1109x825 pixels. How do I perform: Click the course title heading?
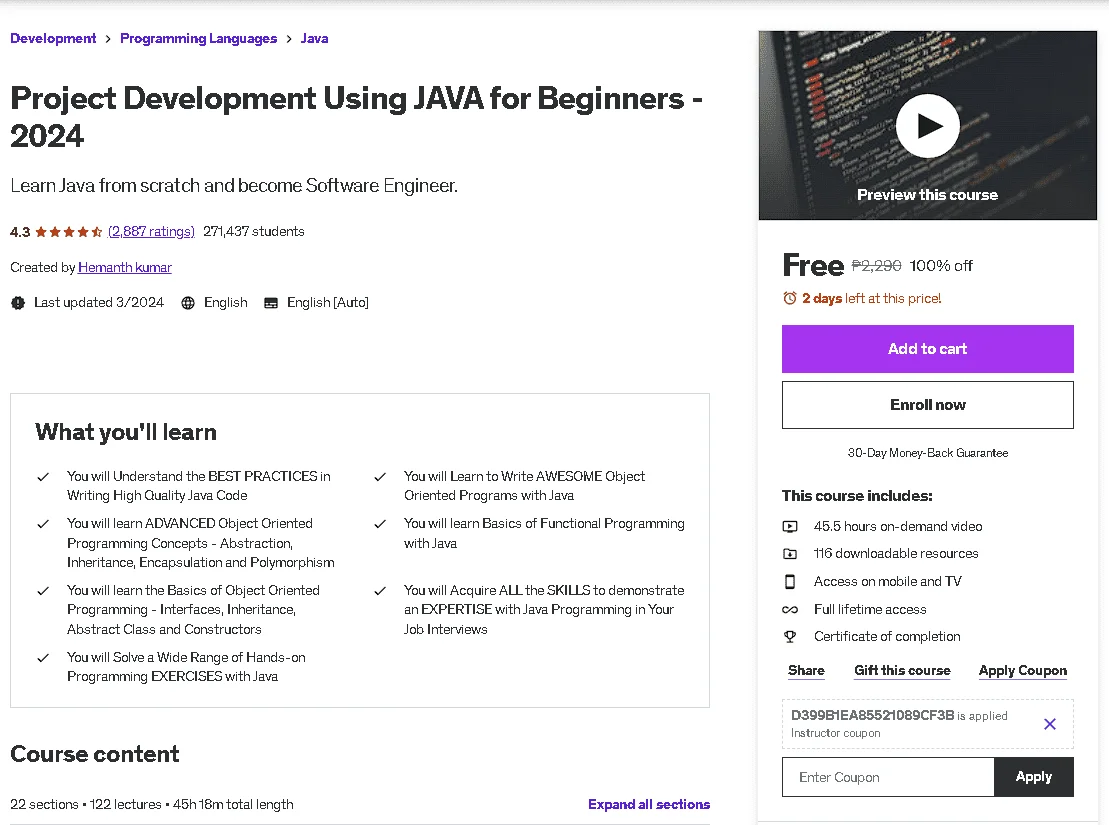[356, 117]
